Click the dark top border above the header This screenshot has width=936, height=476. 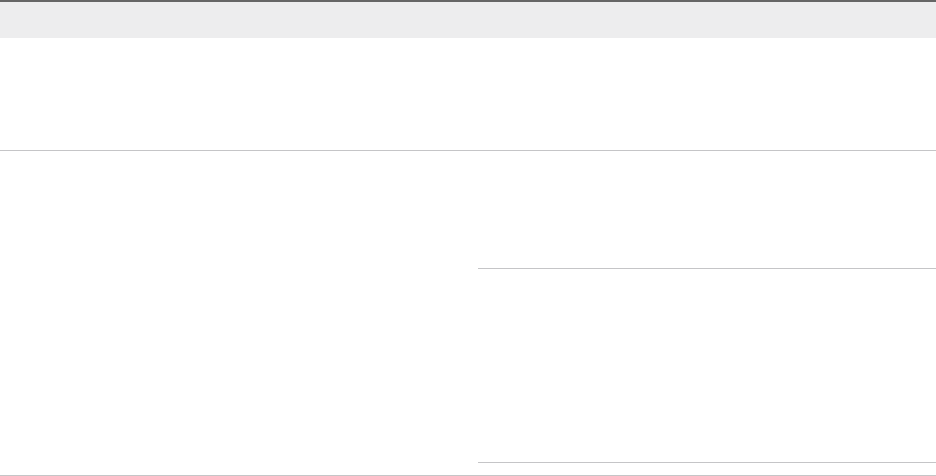click(x=468, y=1)
